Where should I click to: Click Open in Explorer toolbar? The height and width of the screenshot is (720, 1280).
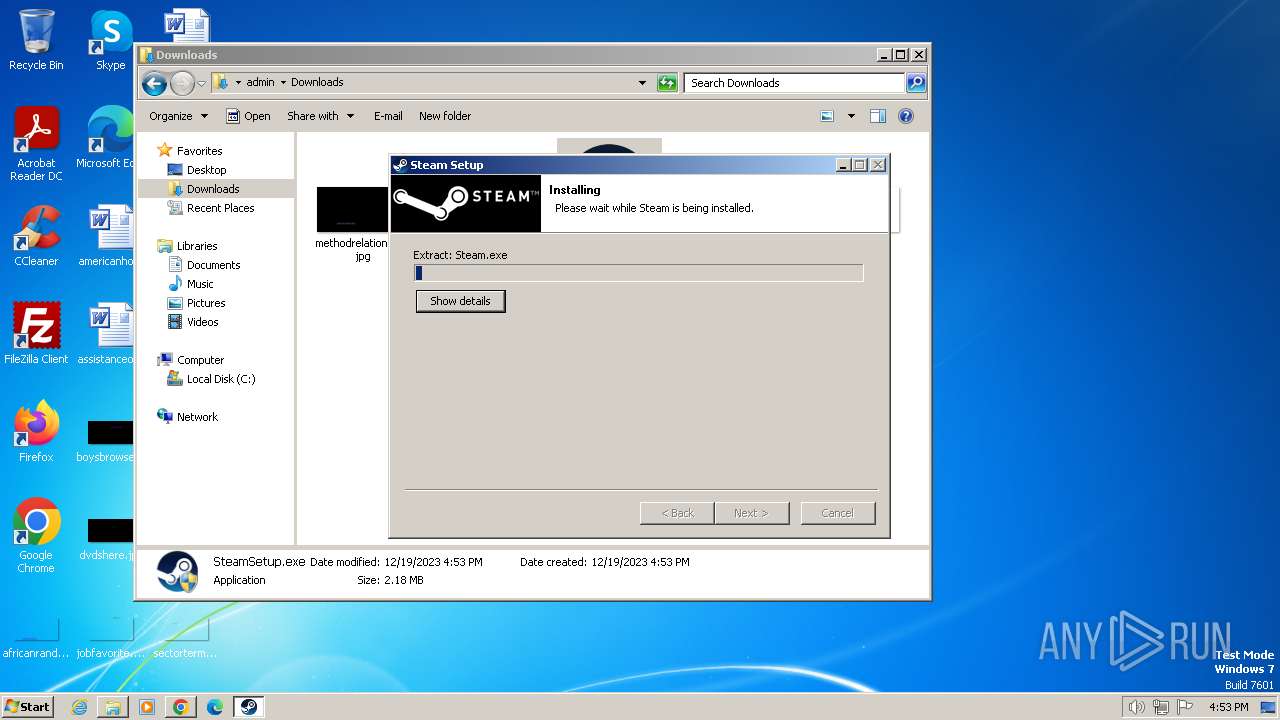pyautogui.click(x=248, y=116)
